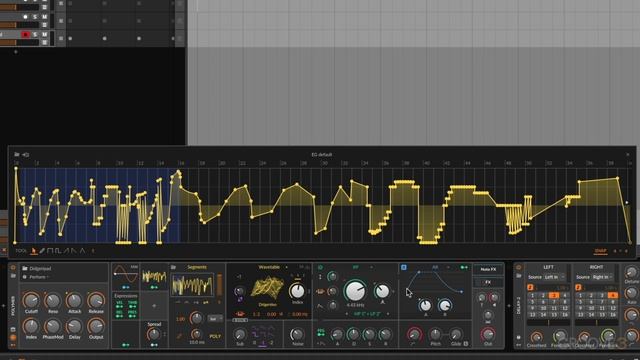Screen dimensions: 640x360
Task: Select step 16 in LEFT delay grid
Action: pos(565,315)
